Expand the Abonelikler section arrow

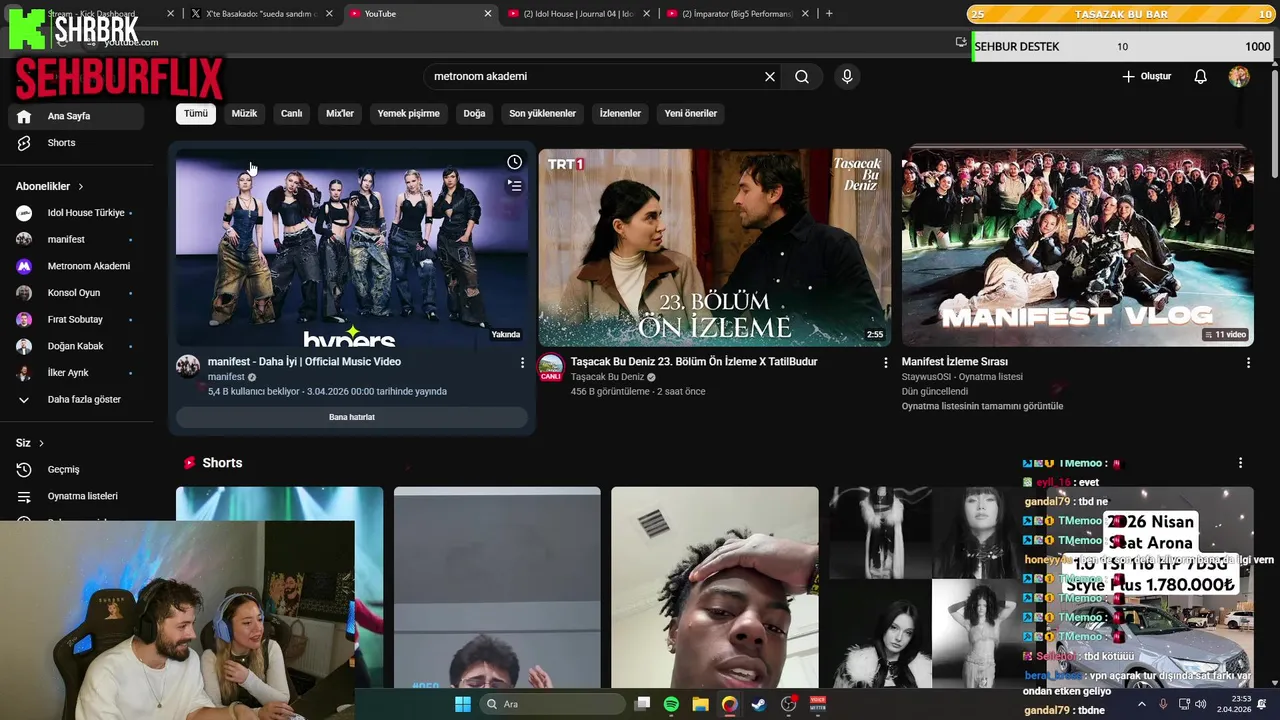click(81, 186)
